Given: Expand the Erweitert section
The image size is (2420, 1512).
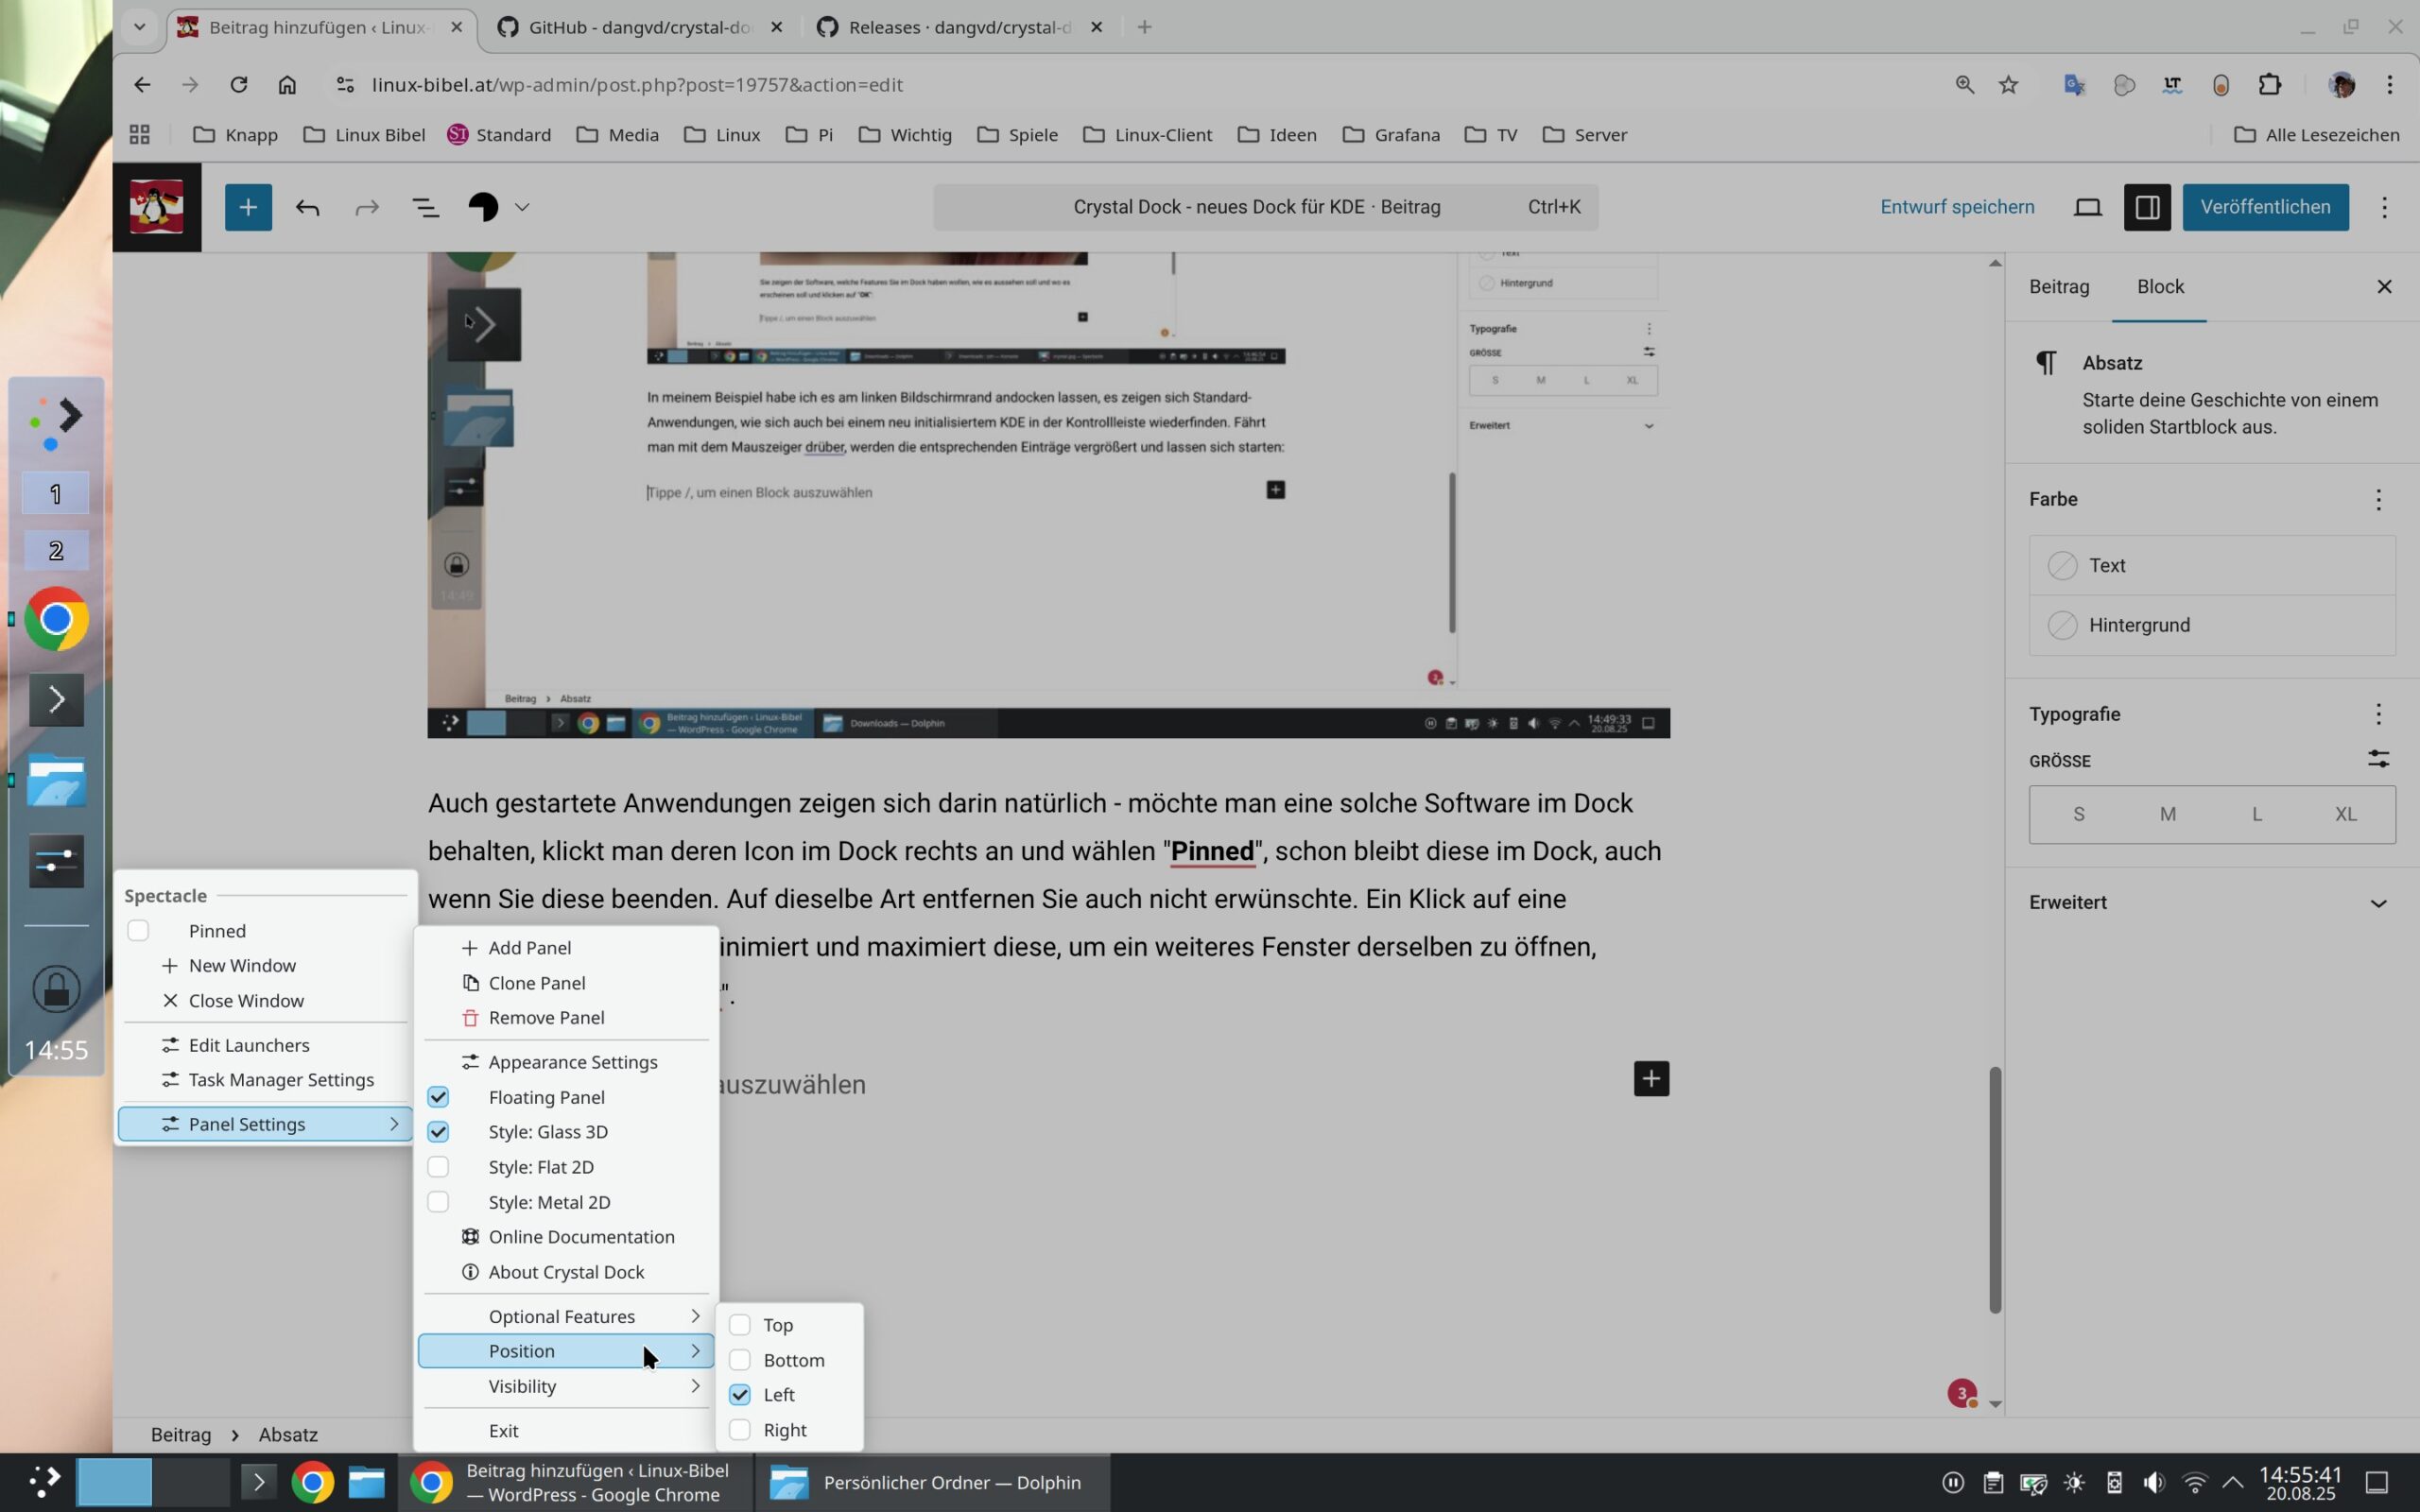Looking at the screenshot, I should [2211, 903].
